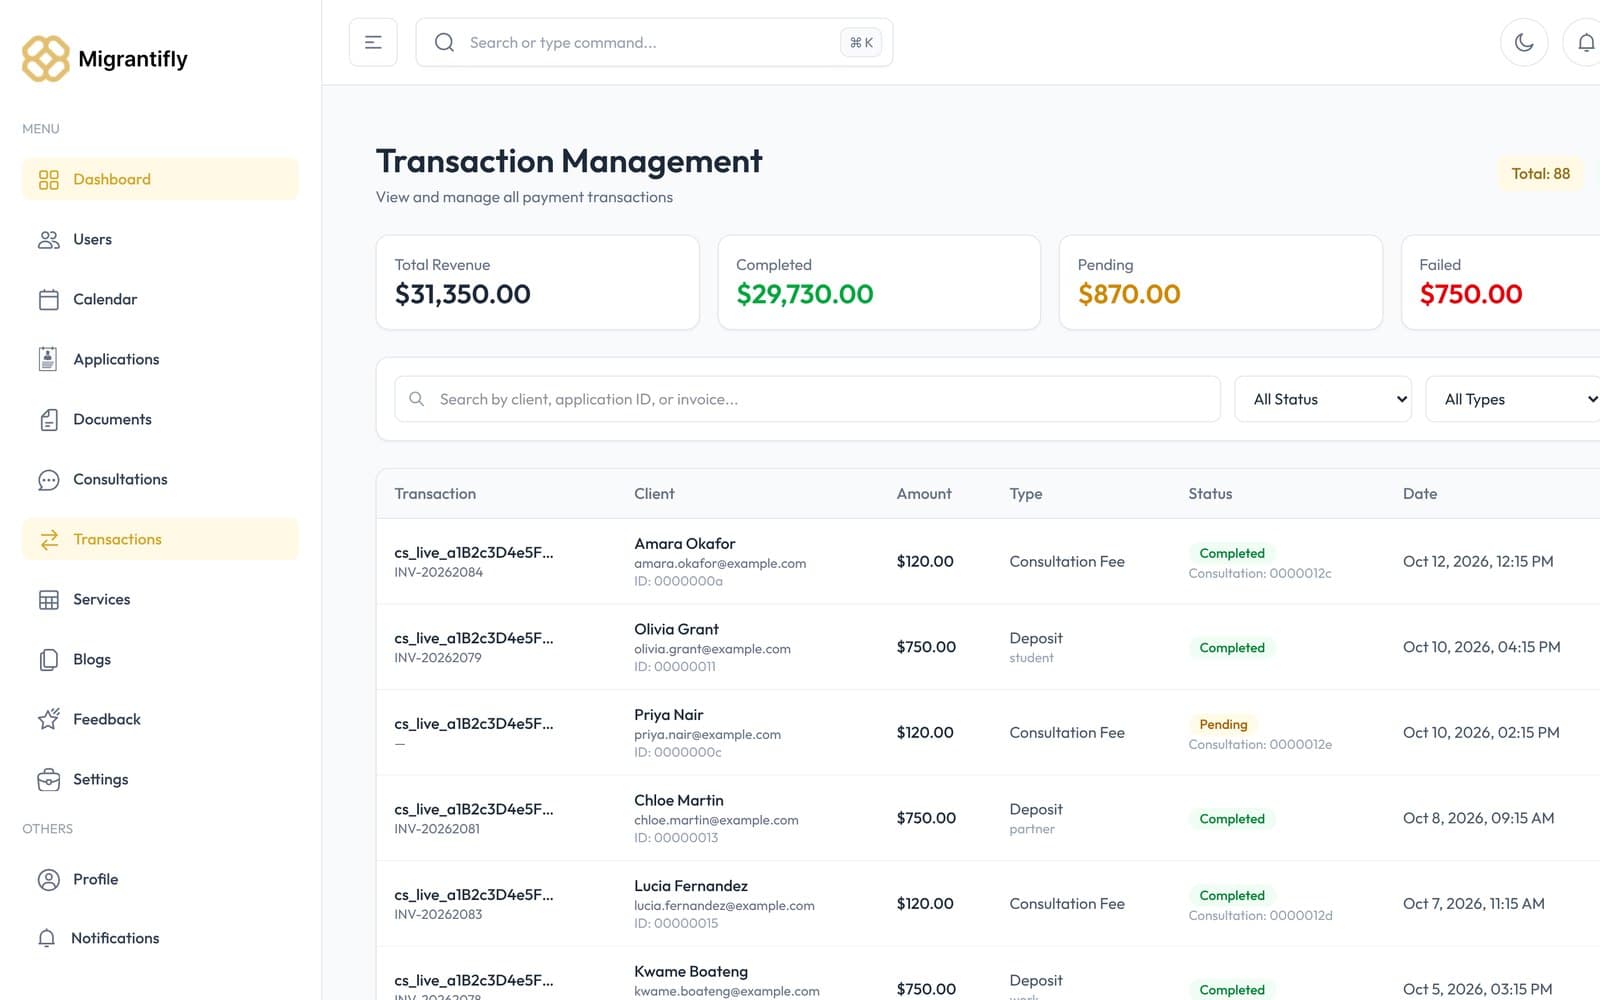Click Consultation: 0000012d under Lucia's status

pos(1260,915)
